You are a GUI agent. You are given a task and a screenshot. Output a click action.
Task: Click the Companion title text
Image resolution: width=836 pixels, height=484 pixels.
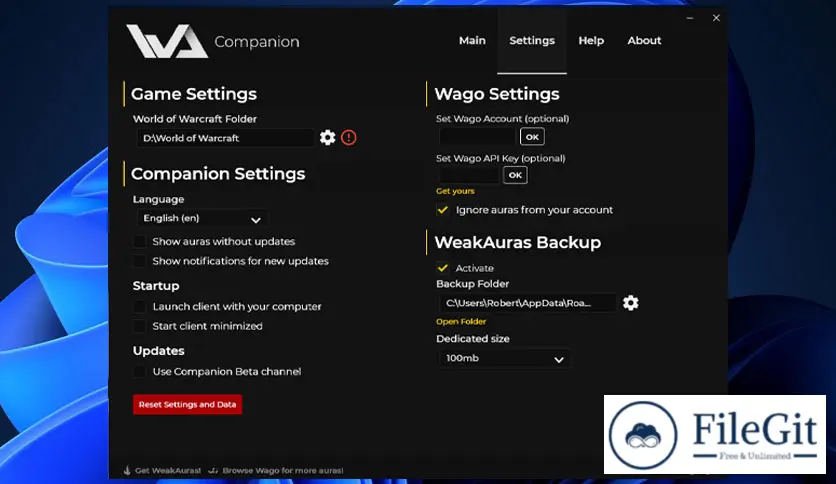click(257, 42)
